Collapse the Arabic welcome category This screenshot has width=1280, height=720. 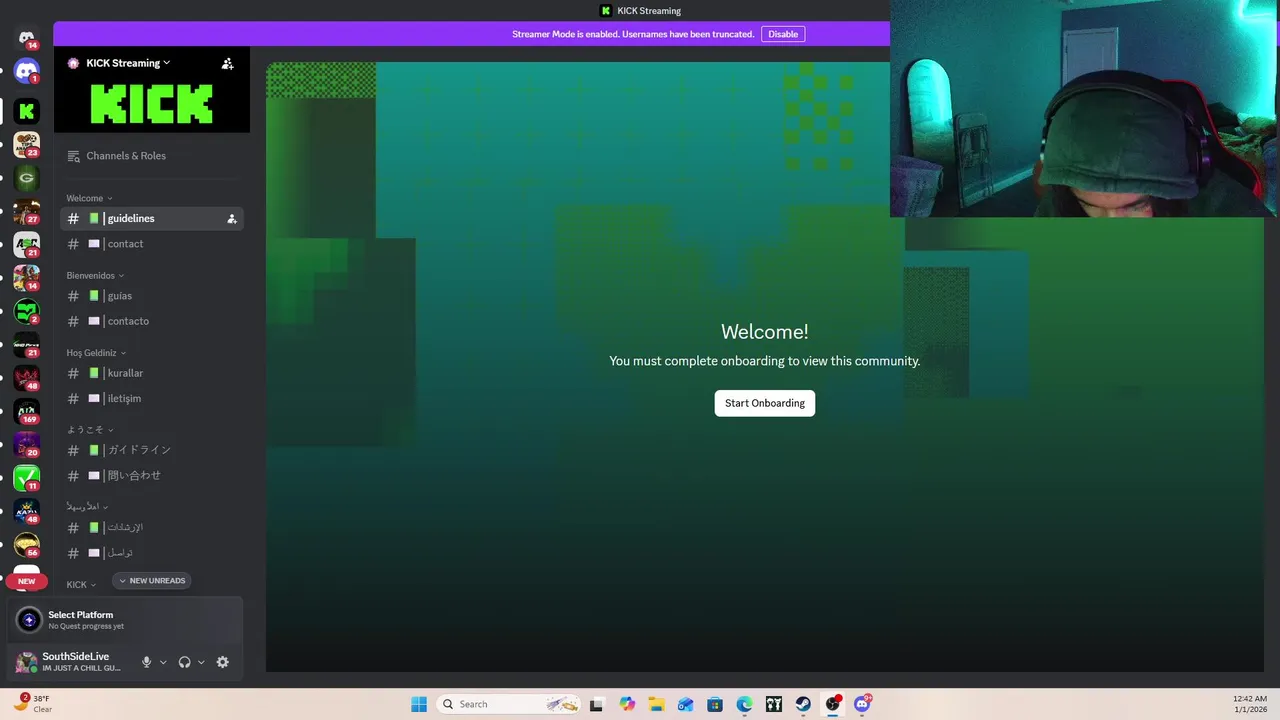pos(87,506)
